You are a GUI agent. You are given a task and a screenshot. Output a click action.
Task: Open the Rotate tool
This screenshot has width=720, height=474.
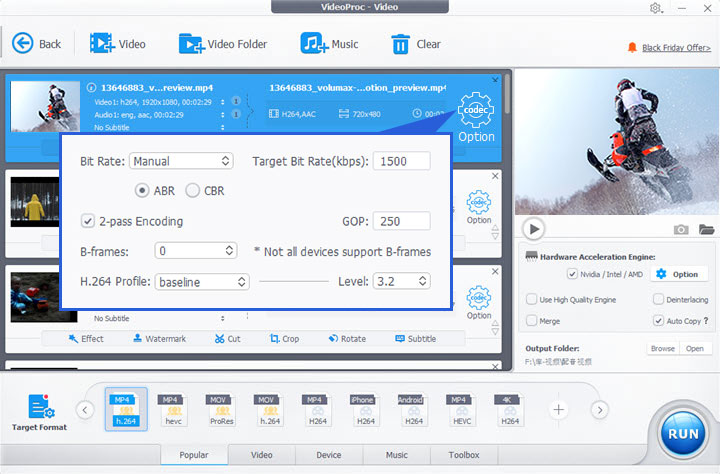point(347,339)
